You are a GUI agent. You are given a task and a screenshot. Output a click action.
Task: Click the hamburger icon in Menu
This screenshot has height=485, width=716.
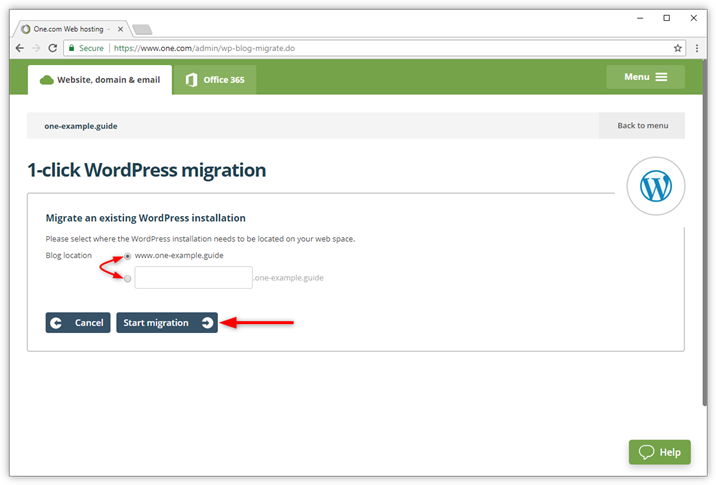click(661, 77)
